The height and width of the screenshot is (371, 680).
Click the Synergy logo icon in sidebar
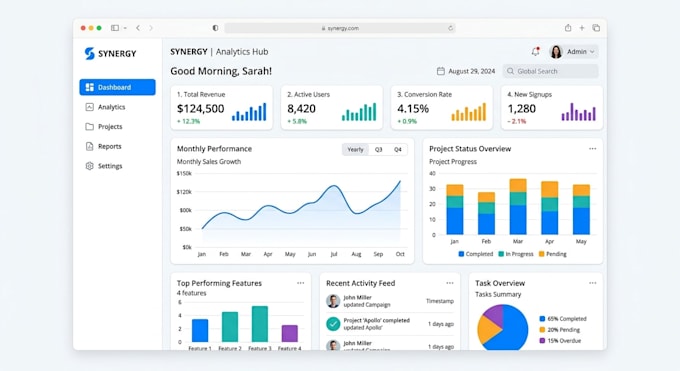click(x=89, y=53)
